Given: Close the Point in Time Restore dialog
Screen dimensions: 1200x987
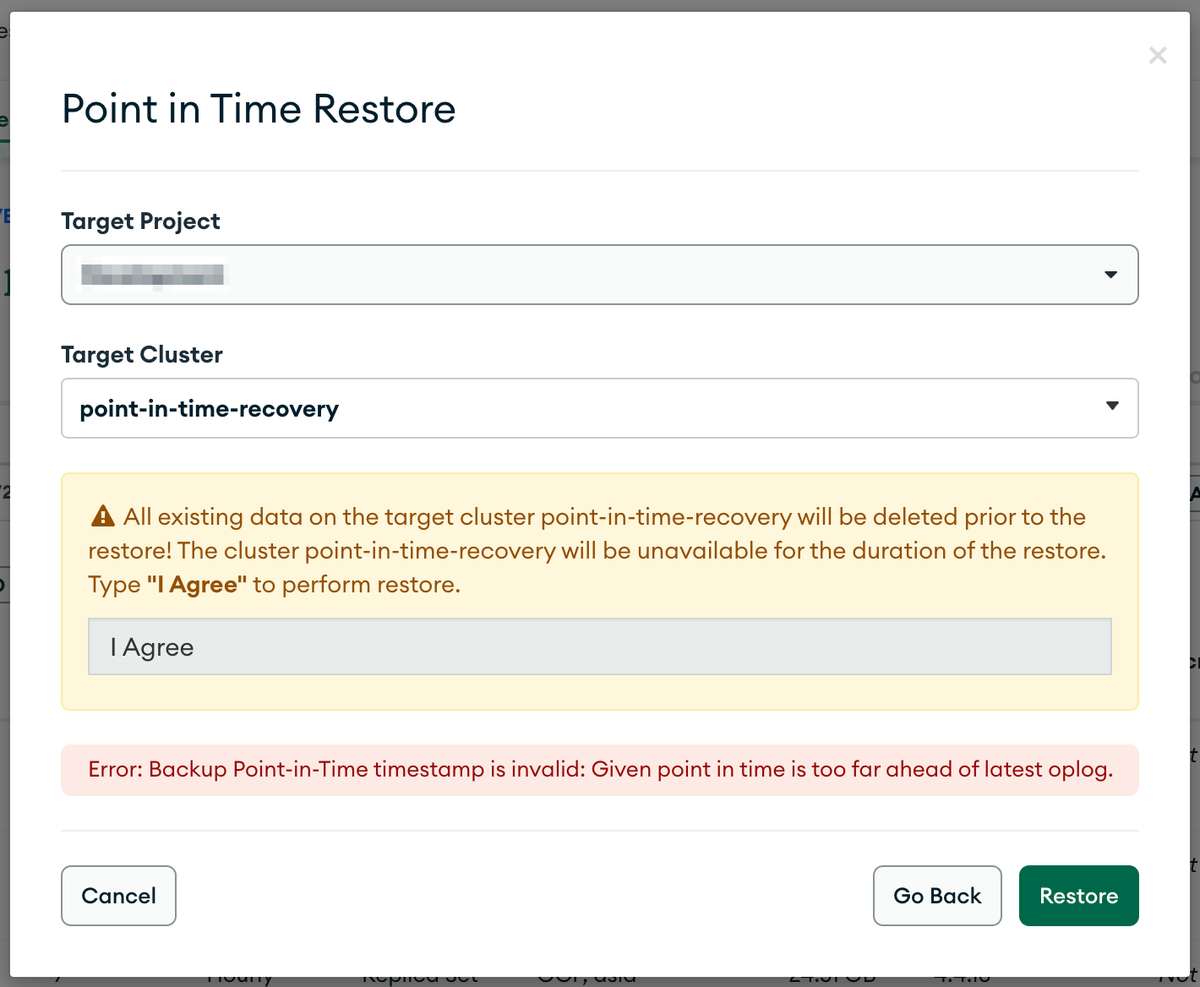Looking at the screenshot, I should (1157, 56).
